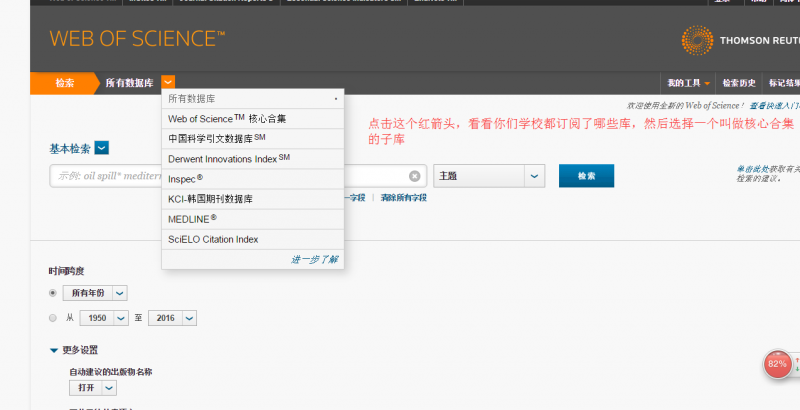Select the 所有年份 radio button
The width and height of the screenshot is (800, 410).
point(53,293)
